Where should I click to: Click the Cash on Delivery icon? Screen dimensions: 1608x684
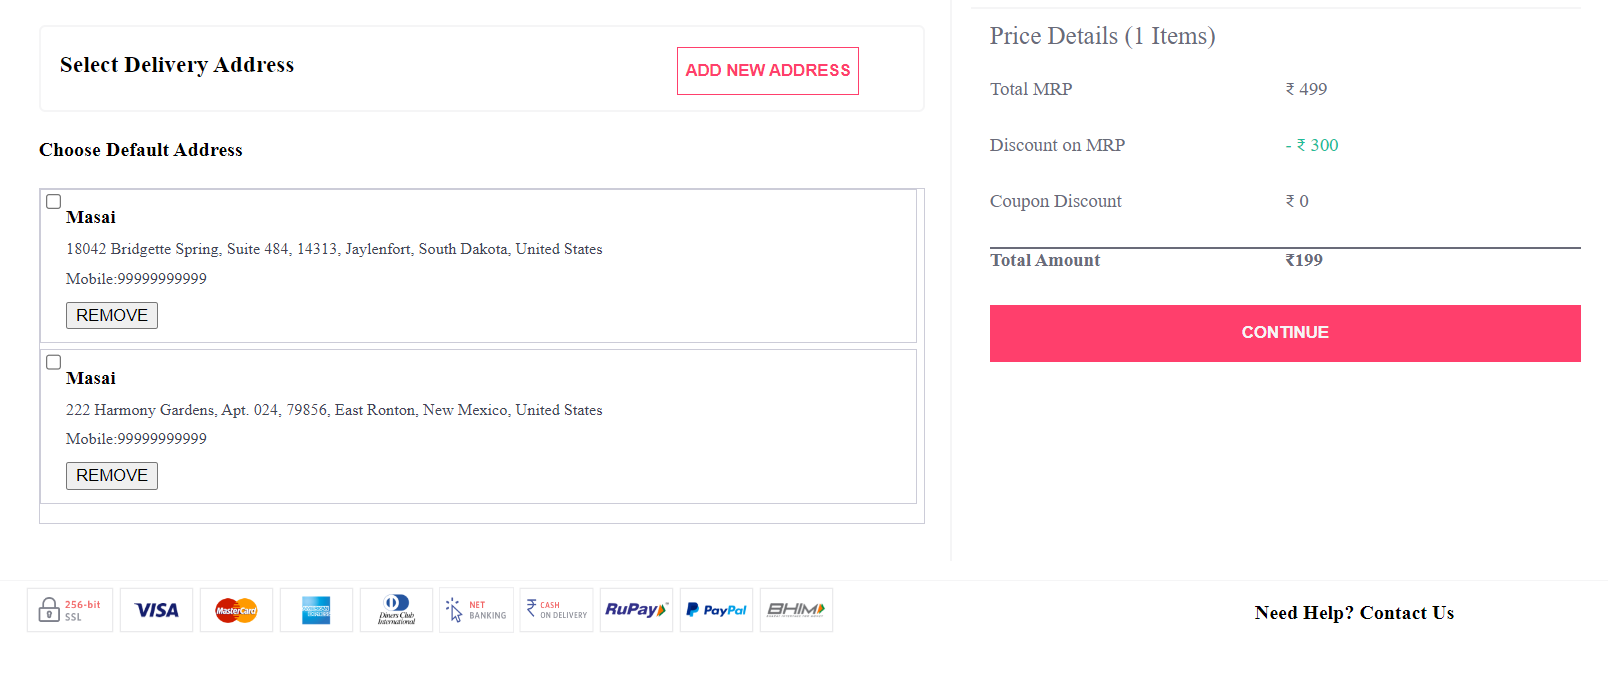[556, 610]
